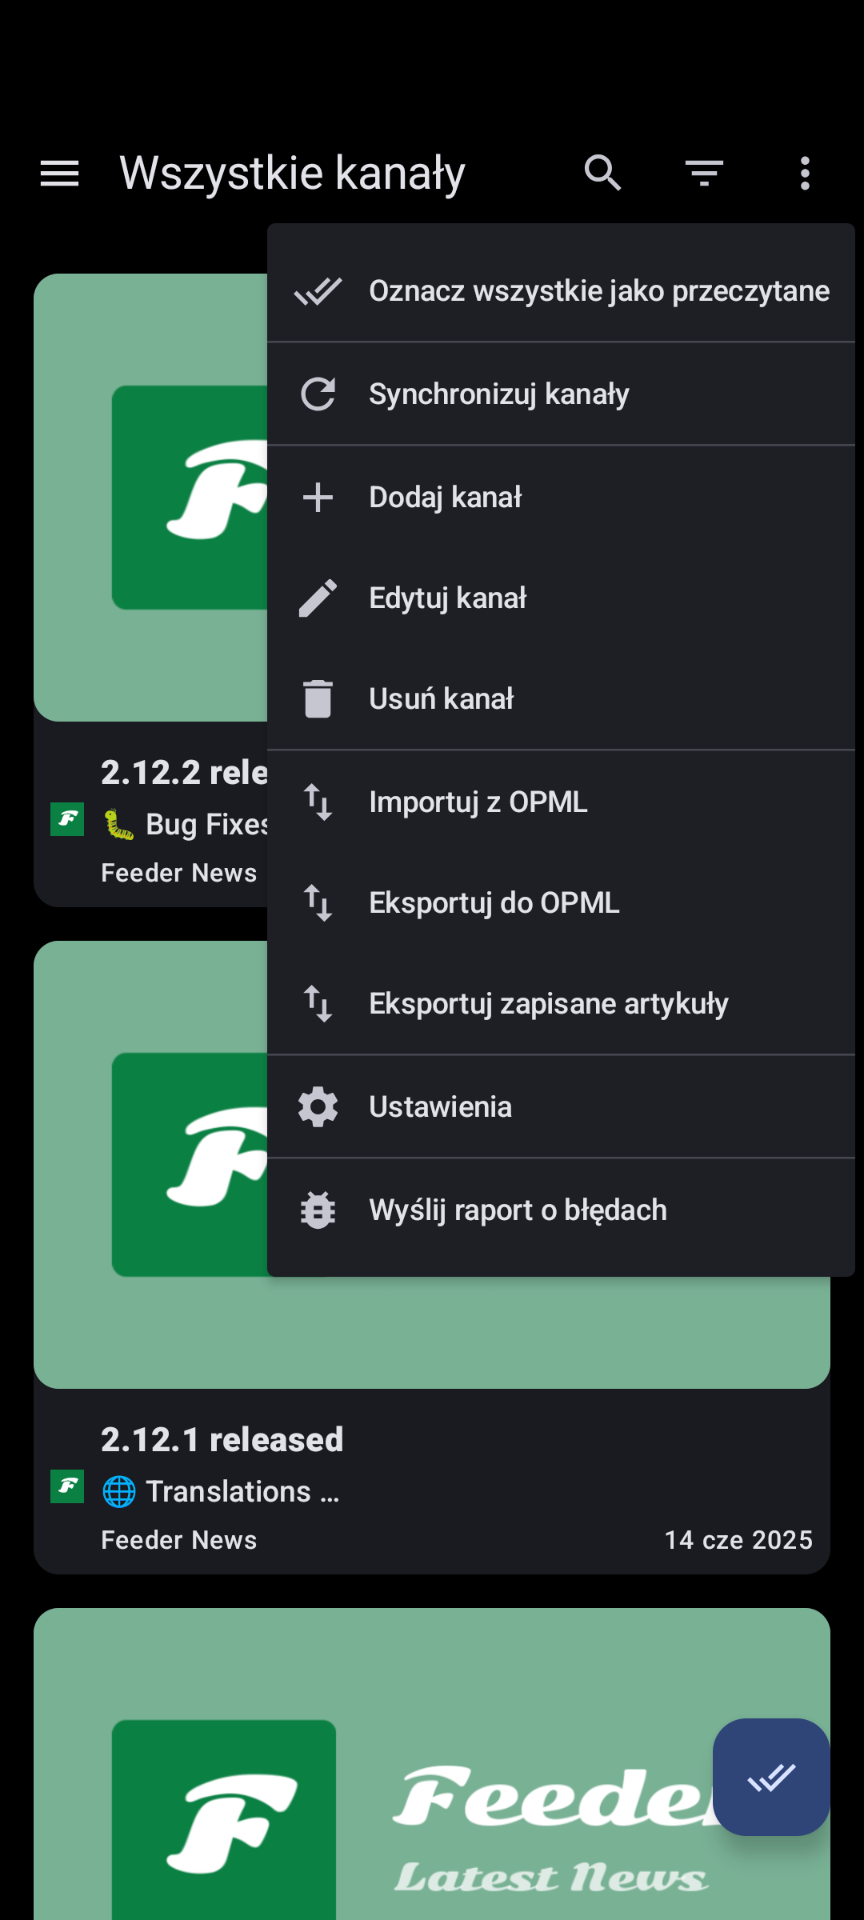Choose "Eksportuj do OPML" option
Image resolution: width=864 pixels, height=1920 pixels.
[x=493, y=903]
